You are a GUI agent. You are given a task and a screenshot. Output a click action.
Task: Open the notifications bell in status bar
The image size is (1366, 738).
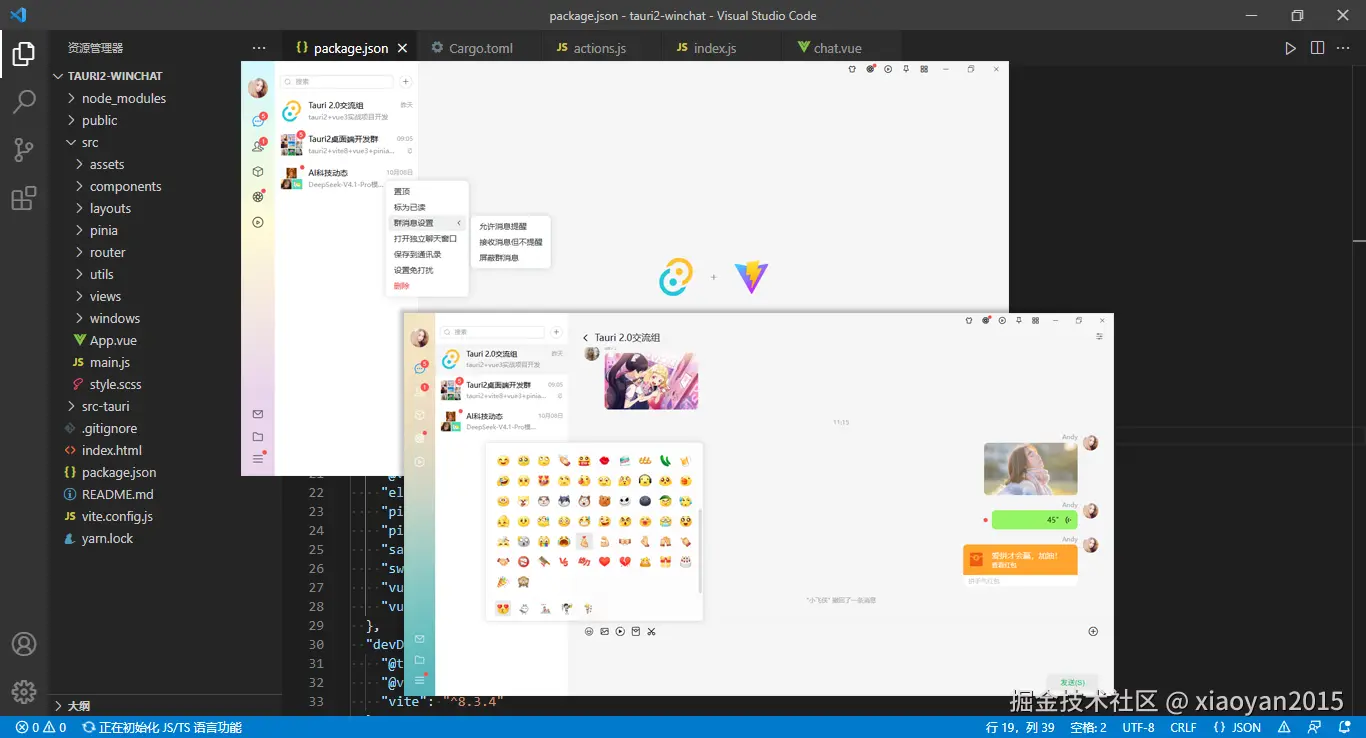[x=1343, y=728]
